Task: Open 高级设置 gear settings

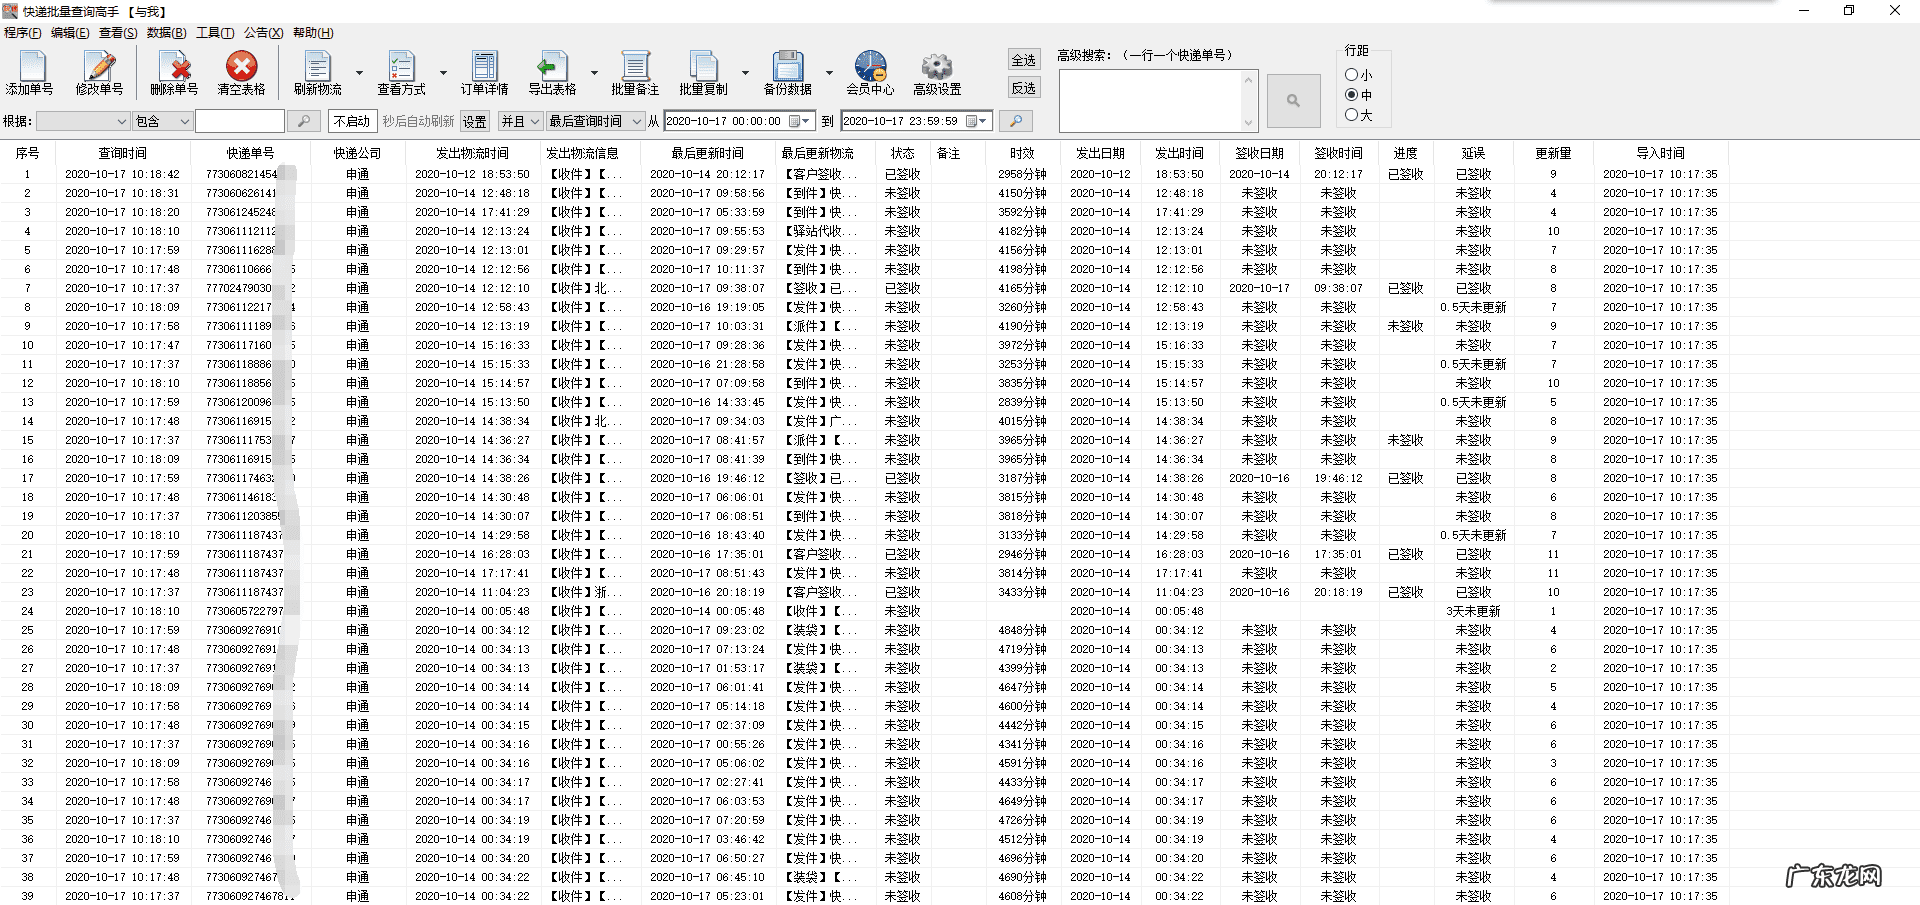Action: (937, 68)
